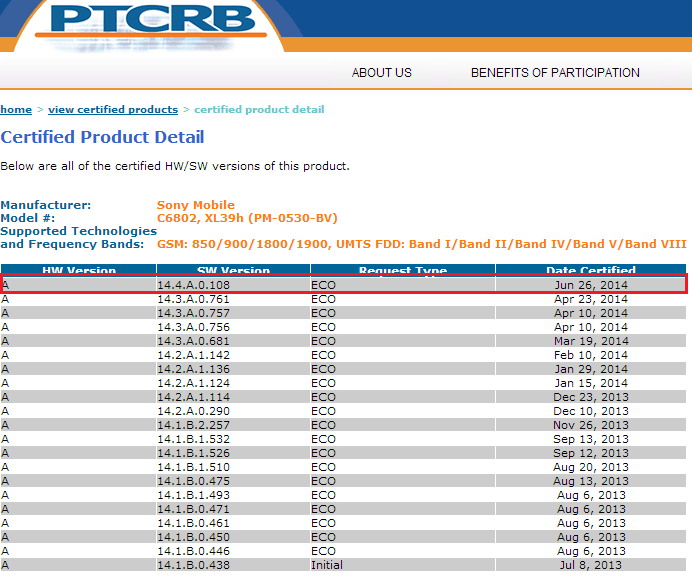
Task: Select date Jan 29, 2014 cell
Action: pos(591,369)
